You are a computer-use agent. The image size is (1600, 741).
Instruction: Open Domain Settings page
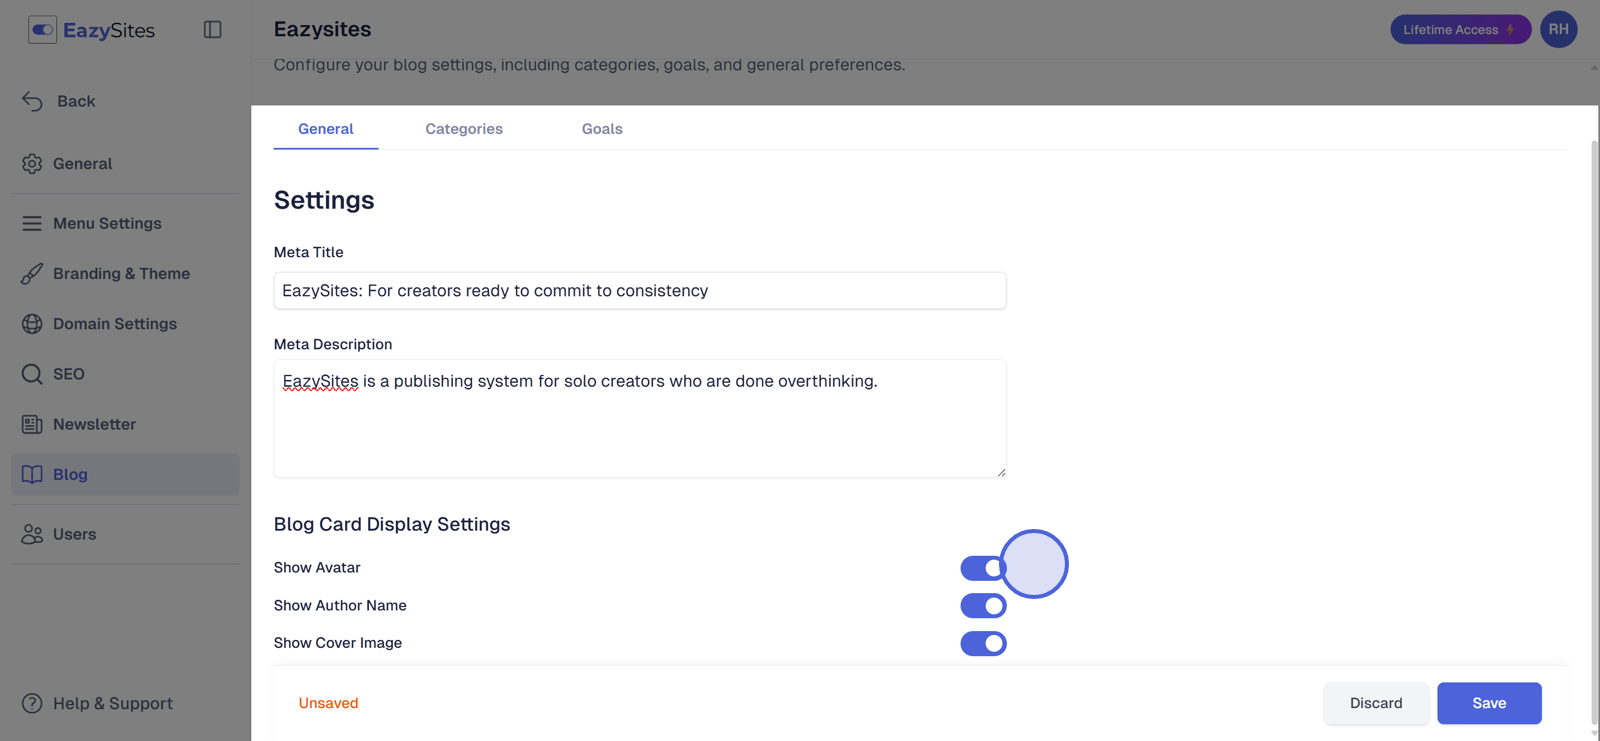click(125, 323)
